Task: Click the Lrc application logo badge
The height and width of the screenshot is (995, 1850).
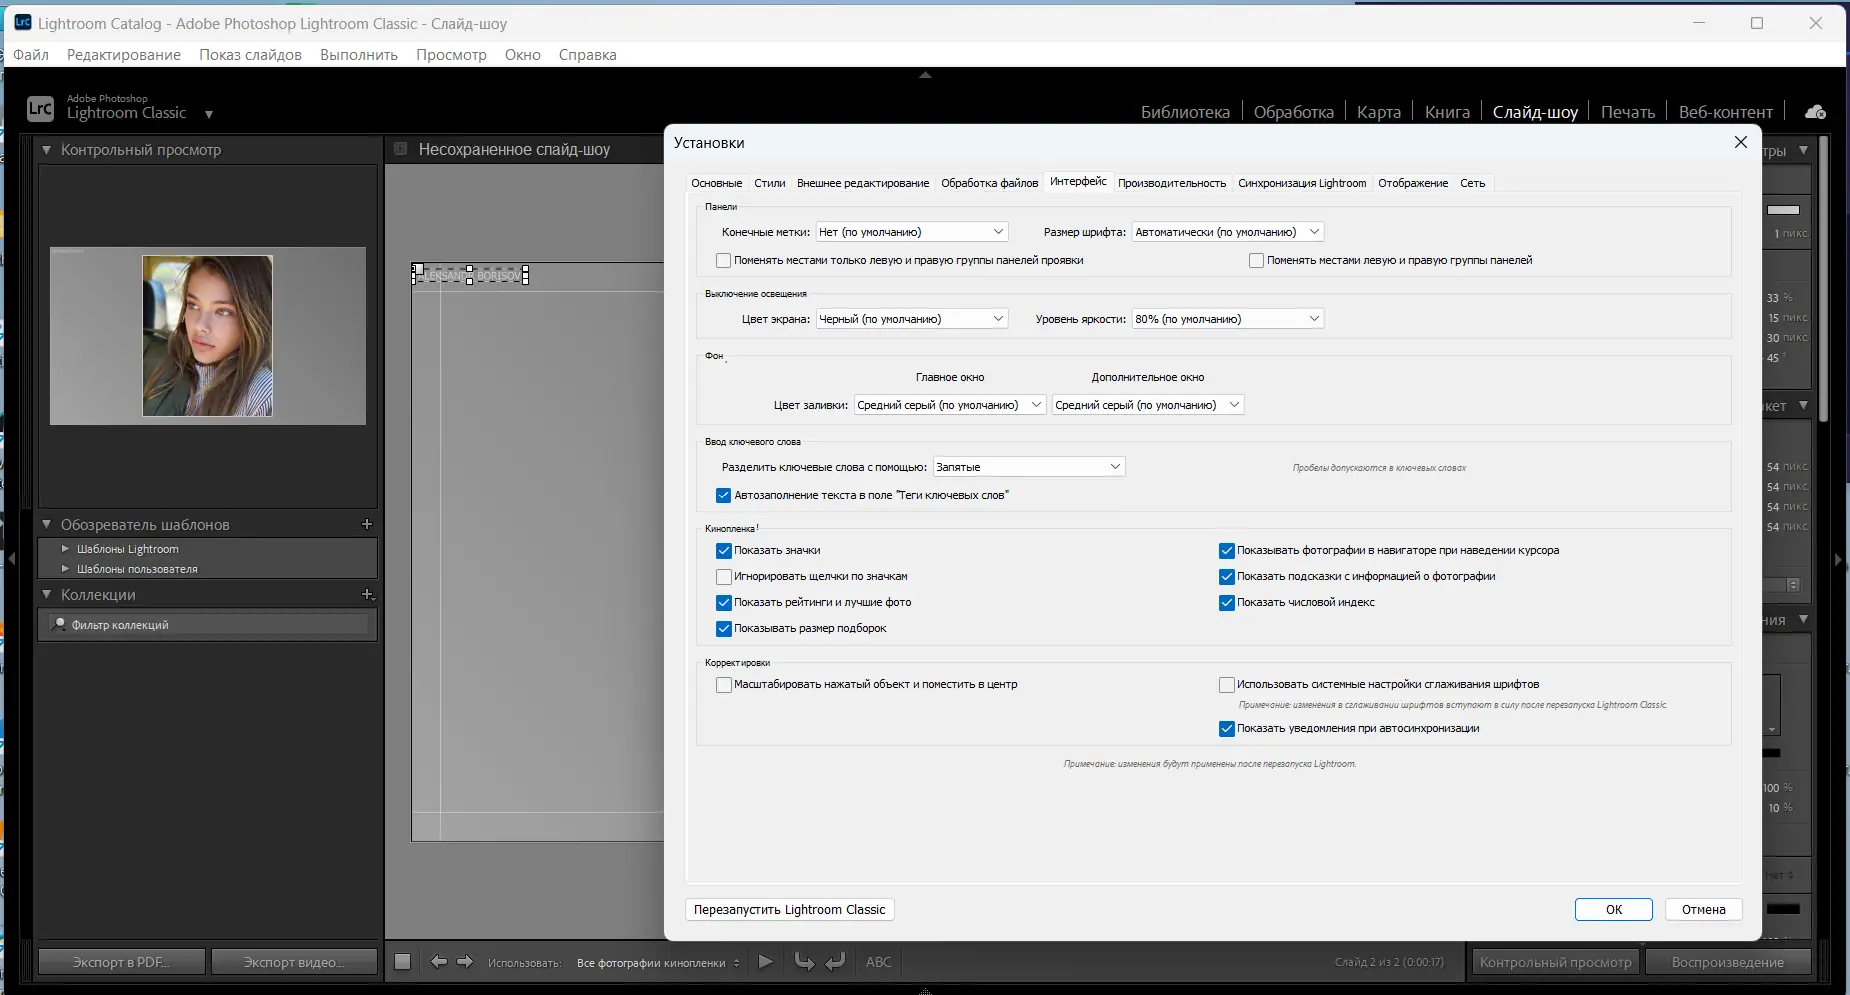Action: click(x=40, y=108)
